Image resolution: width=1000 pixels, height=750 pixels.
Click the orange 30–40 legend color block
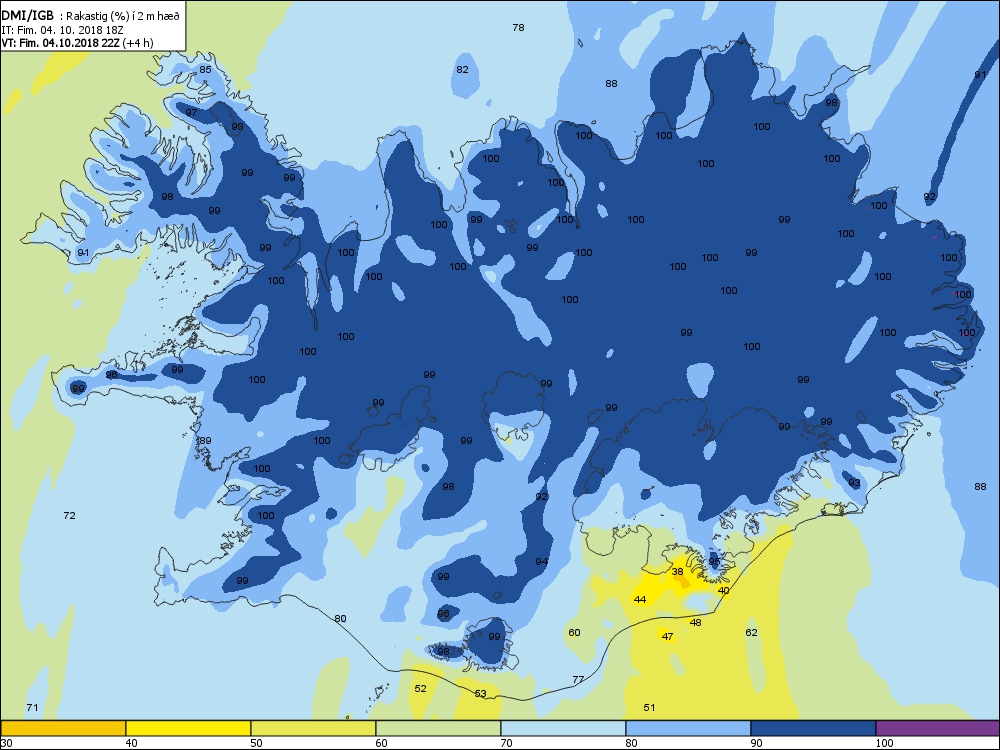[63, 728]
